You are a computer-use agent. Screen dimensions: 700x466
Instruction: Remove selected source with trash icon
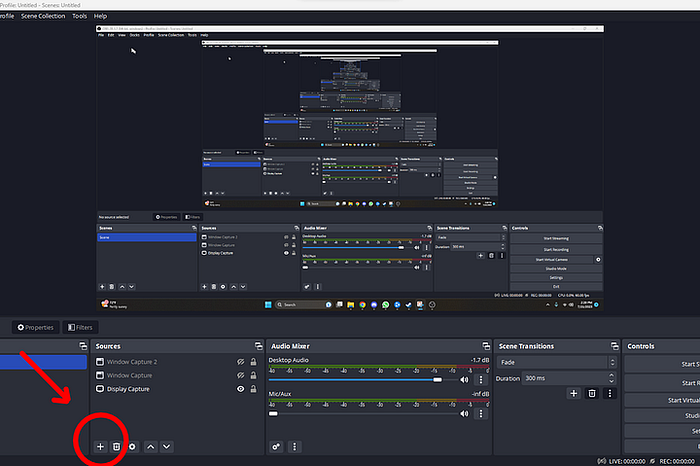point(117,446)
